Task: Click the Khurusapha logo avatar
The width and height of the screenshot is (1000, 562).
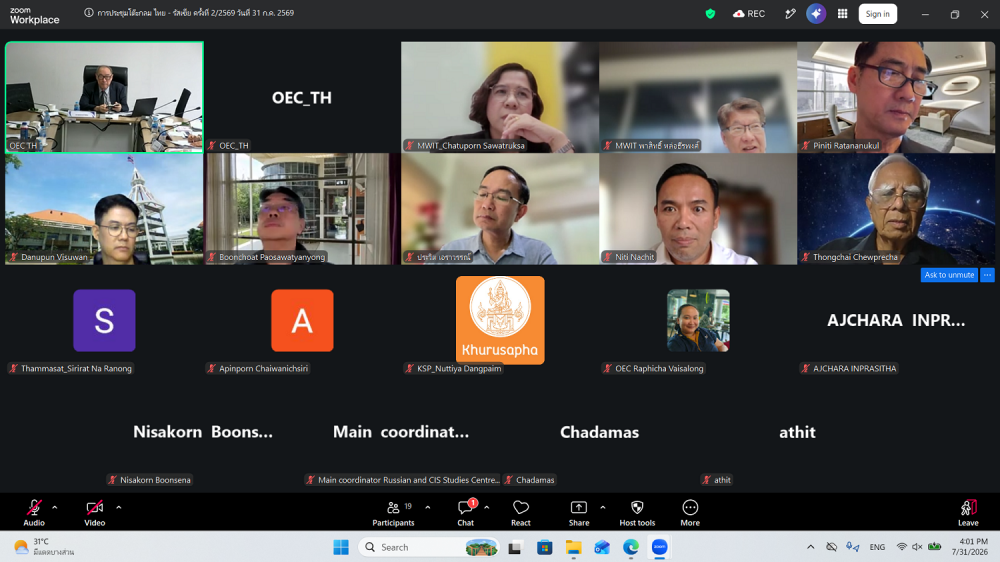Action: (x=500, y=320)
